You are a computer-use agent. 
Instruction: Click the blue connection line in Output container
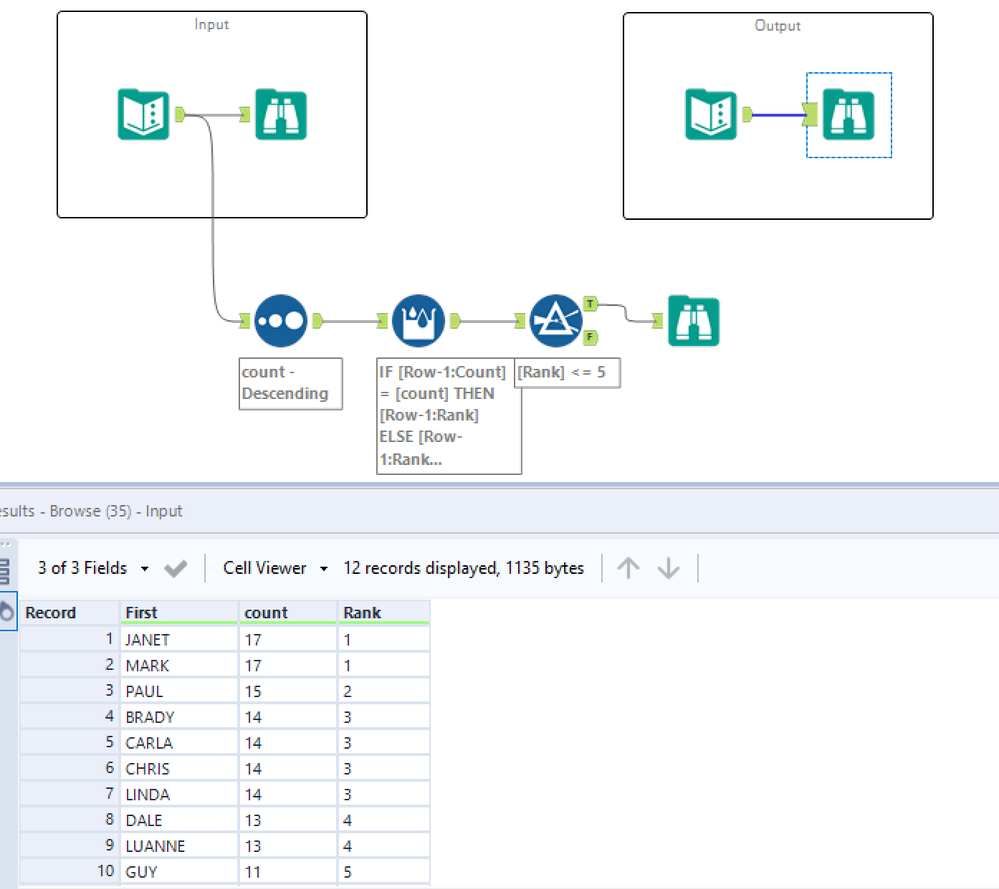tap(778, 115)
